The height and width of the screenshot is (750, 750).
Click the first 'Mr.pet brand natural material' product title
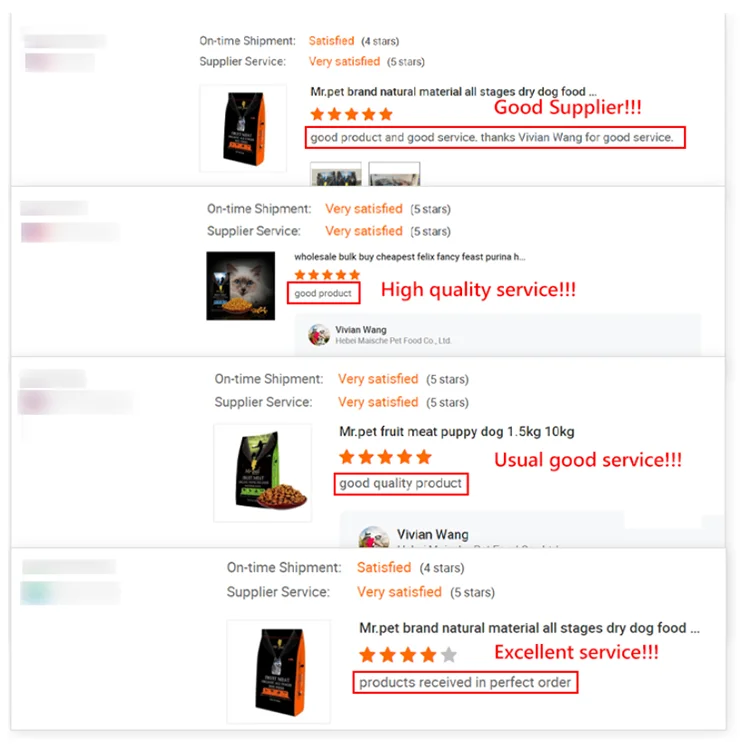pyautogui.click(x=453, y=91)
